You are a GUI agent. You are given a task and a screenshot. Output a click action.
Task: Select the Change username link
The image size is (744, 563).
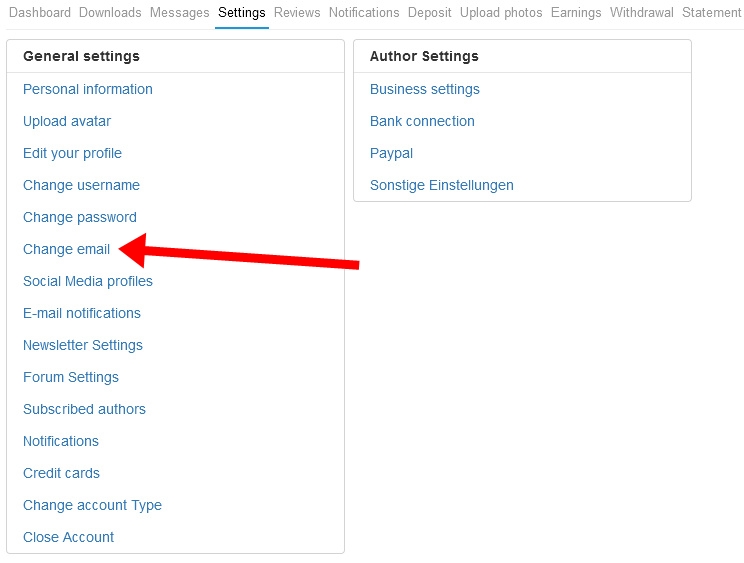tap(82, 185)
